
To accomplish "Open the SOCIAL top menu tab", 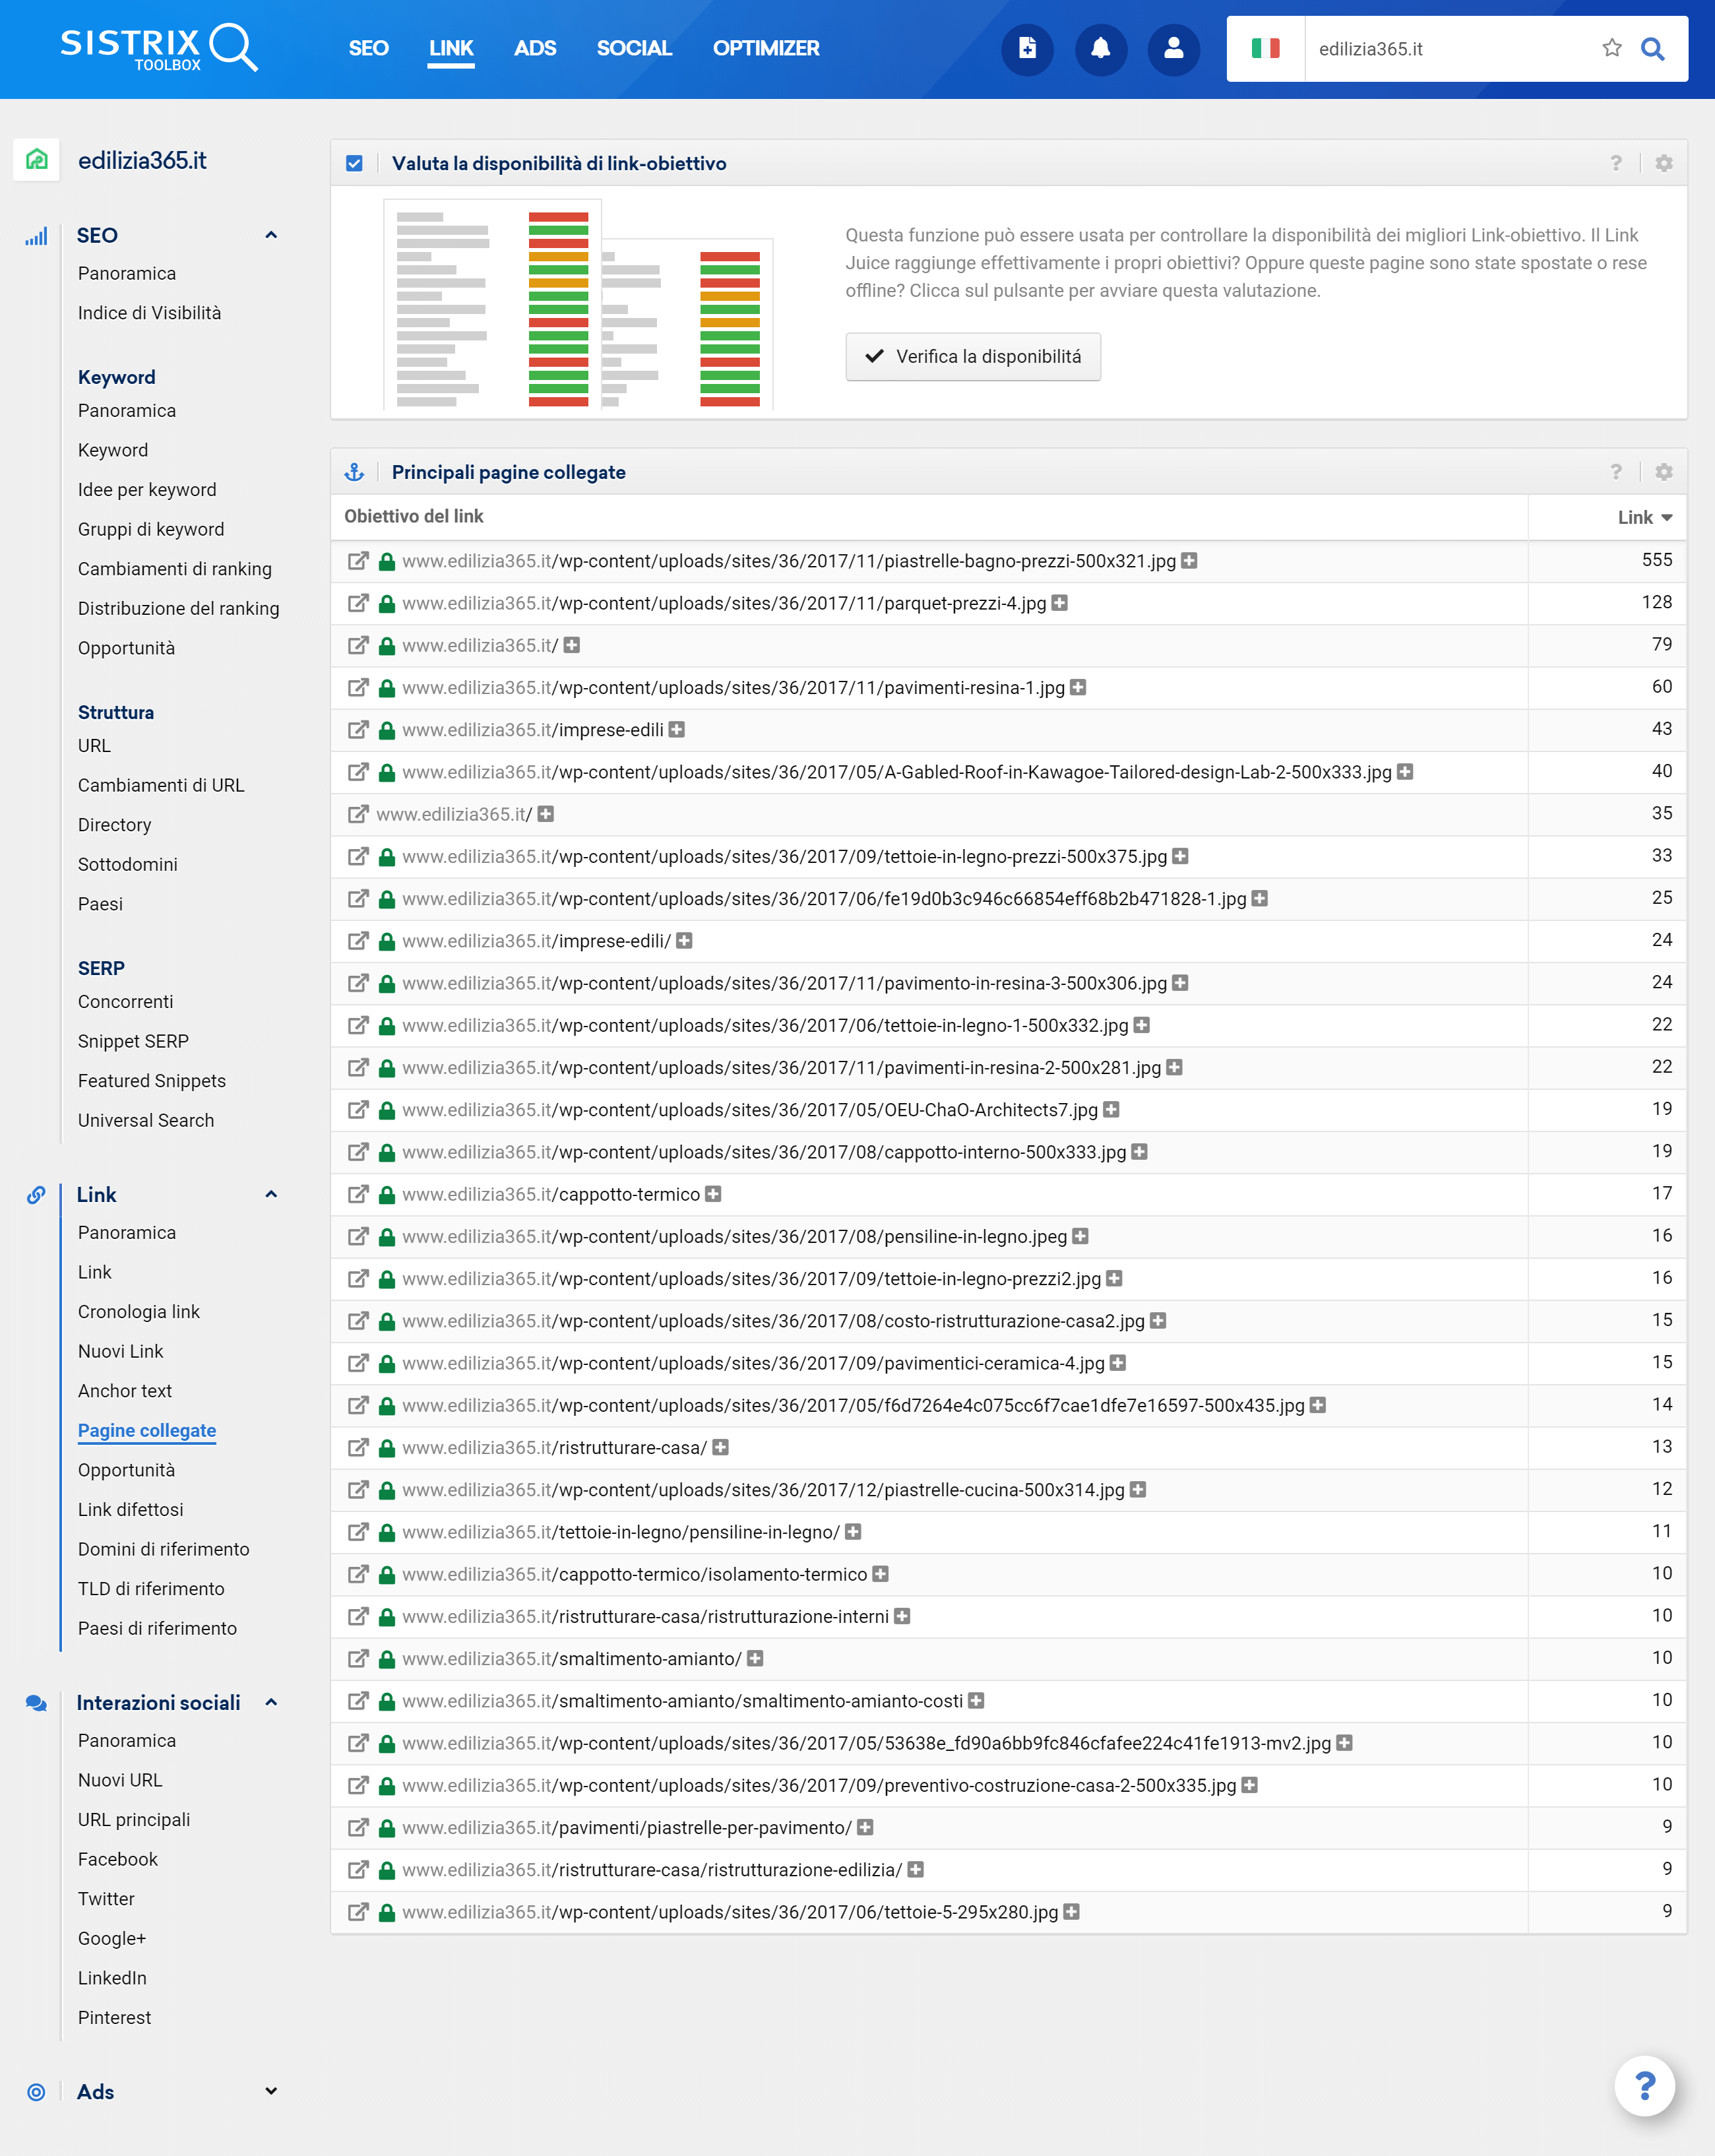I will click(633, 48).
